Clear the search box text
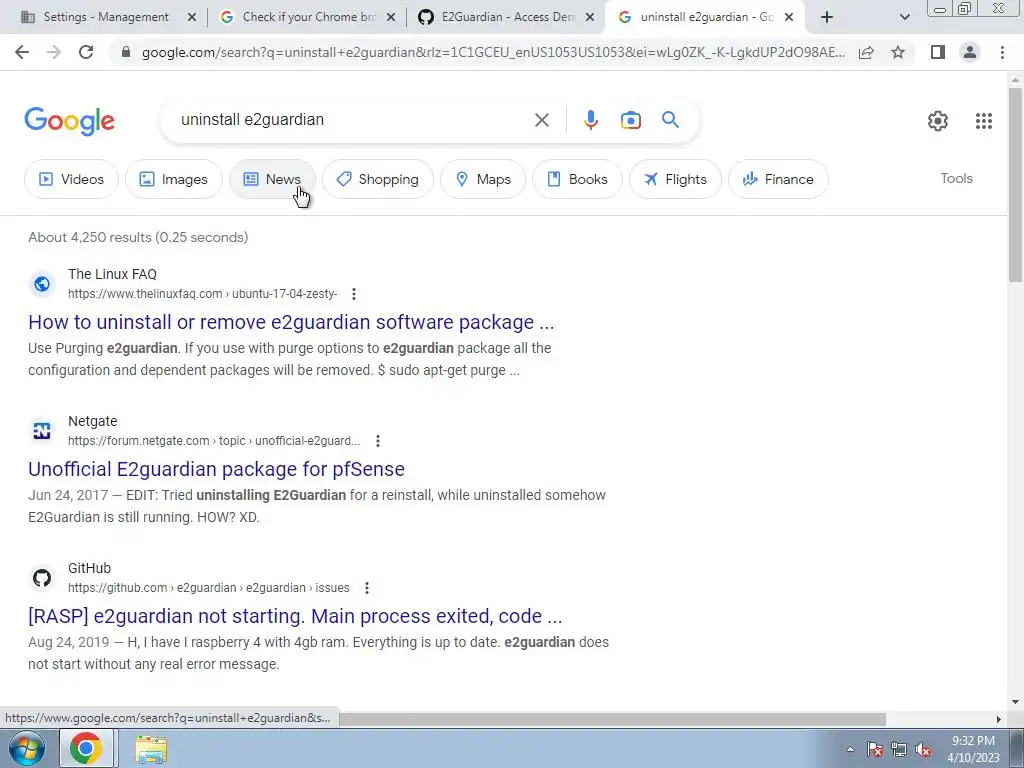 541,120
